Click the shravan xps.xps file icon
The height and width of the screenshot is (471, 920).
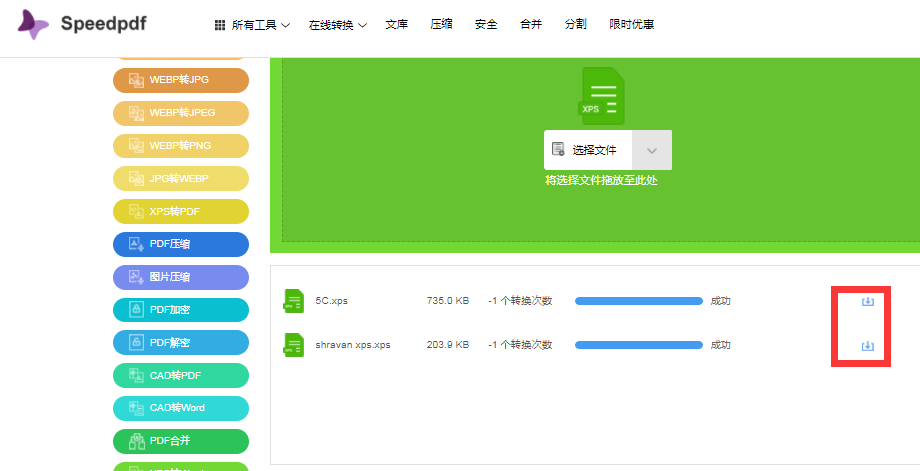294,345
